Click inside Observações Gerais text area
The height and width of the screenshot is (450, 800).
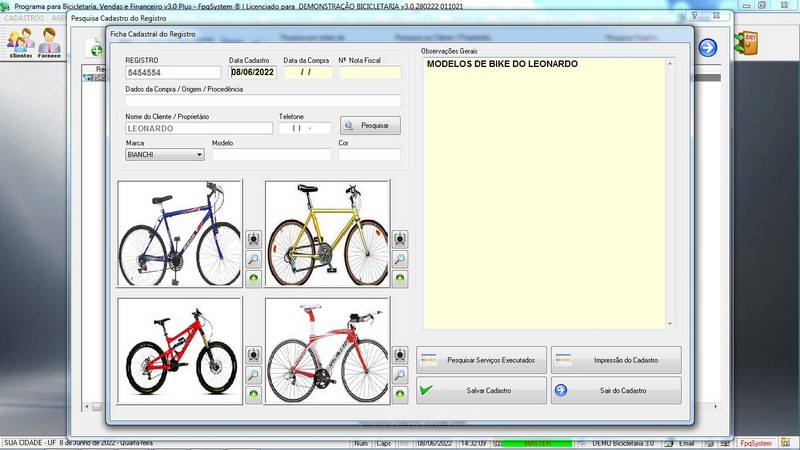(544, 194)
